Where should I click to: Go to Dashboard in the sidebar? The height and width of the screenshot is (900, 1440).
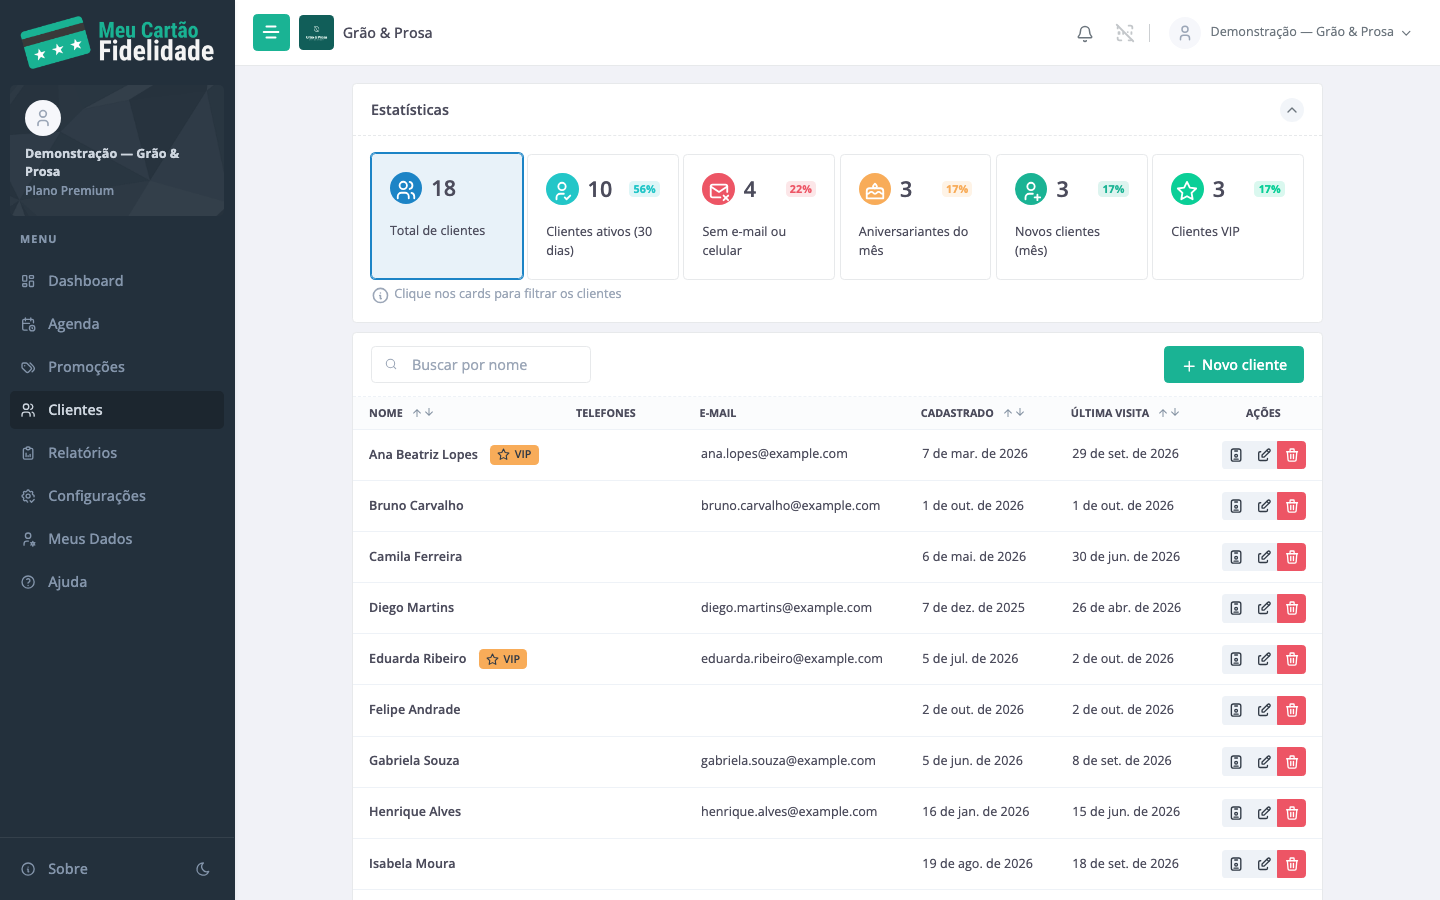[x=117, y=281]
